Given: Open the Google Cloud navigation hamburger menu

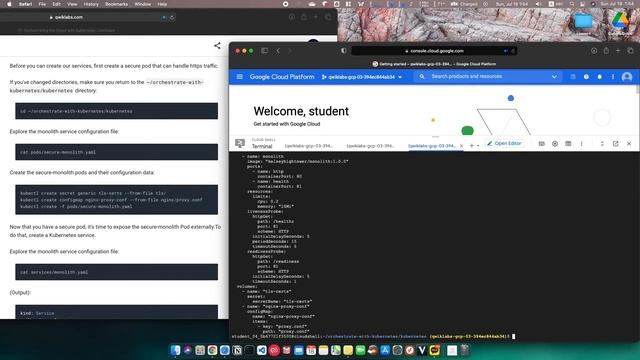Looking at the screenshot, I should coord(240,77).
